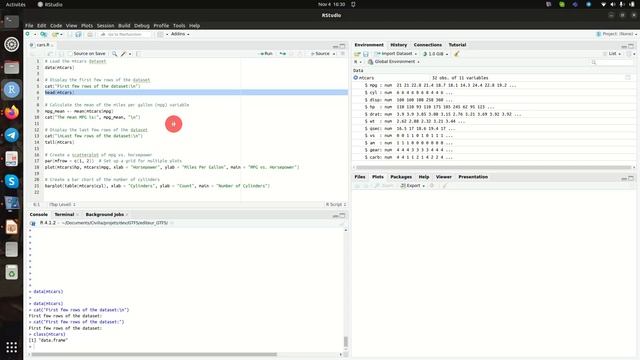Image resolution: width=640 pixels, height=360 pixels.
Task: Click the Find/Replace magnifier icon in editor
Action: tap(114, 54)
